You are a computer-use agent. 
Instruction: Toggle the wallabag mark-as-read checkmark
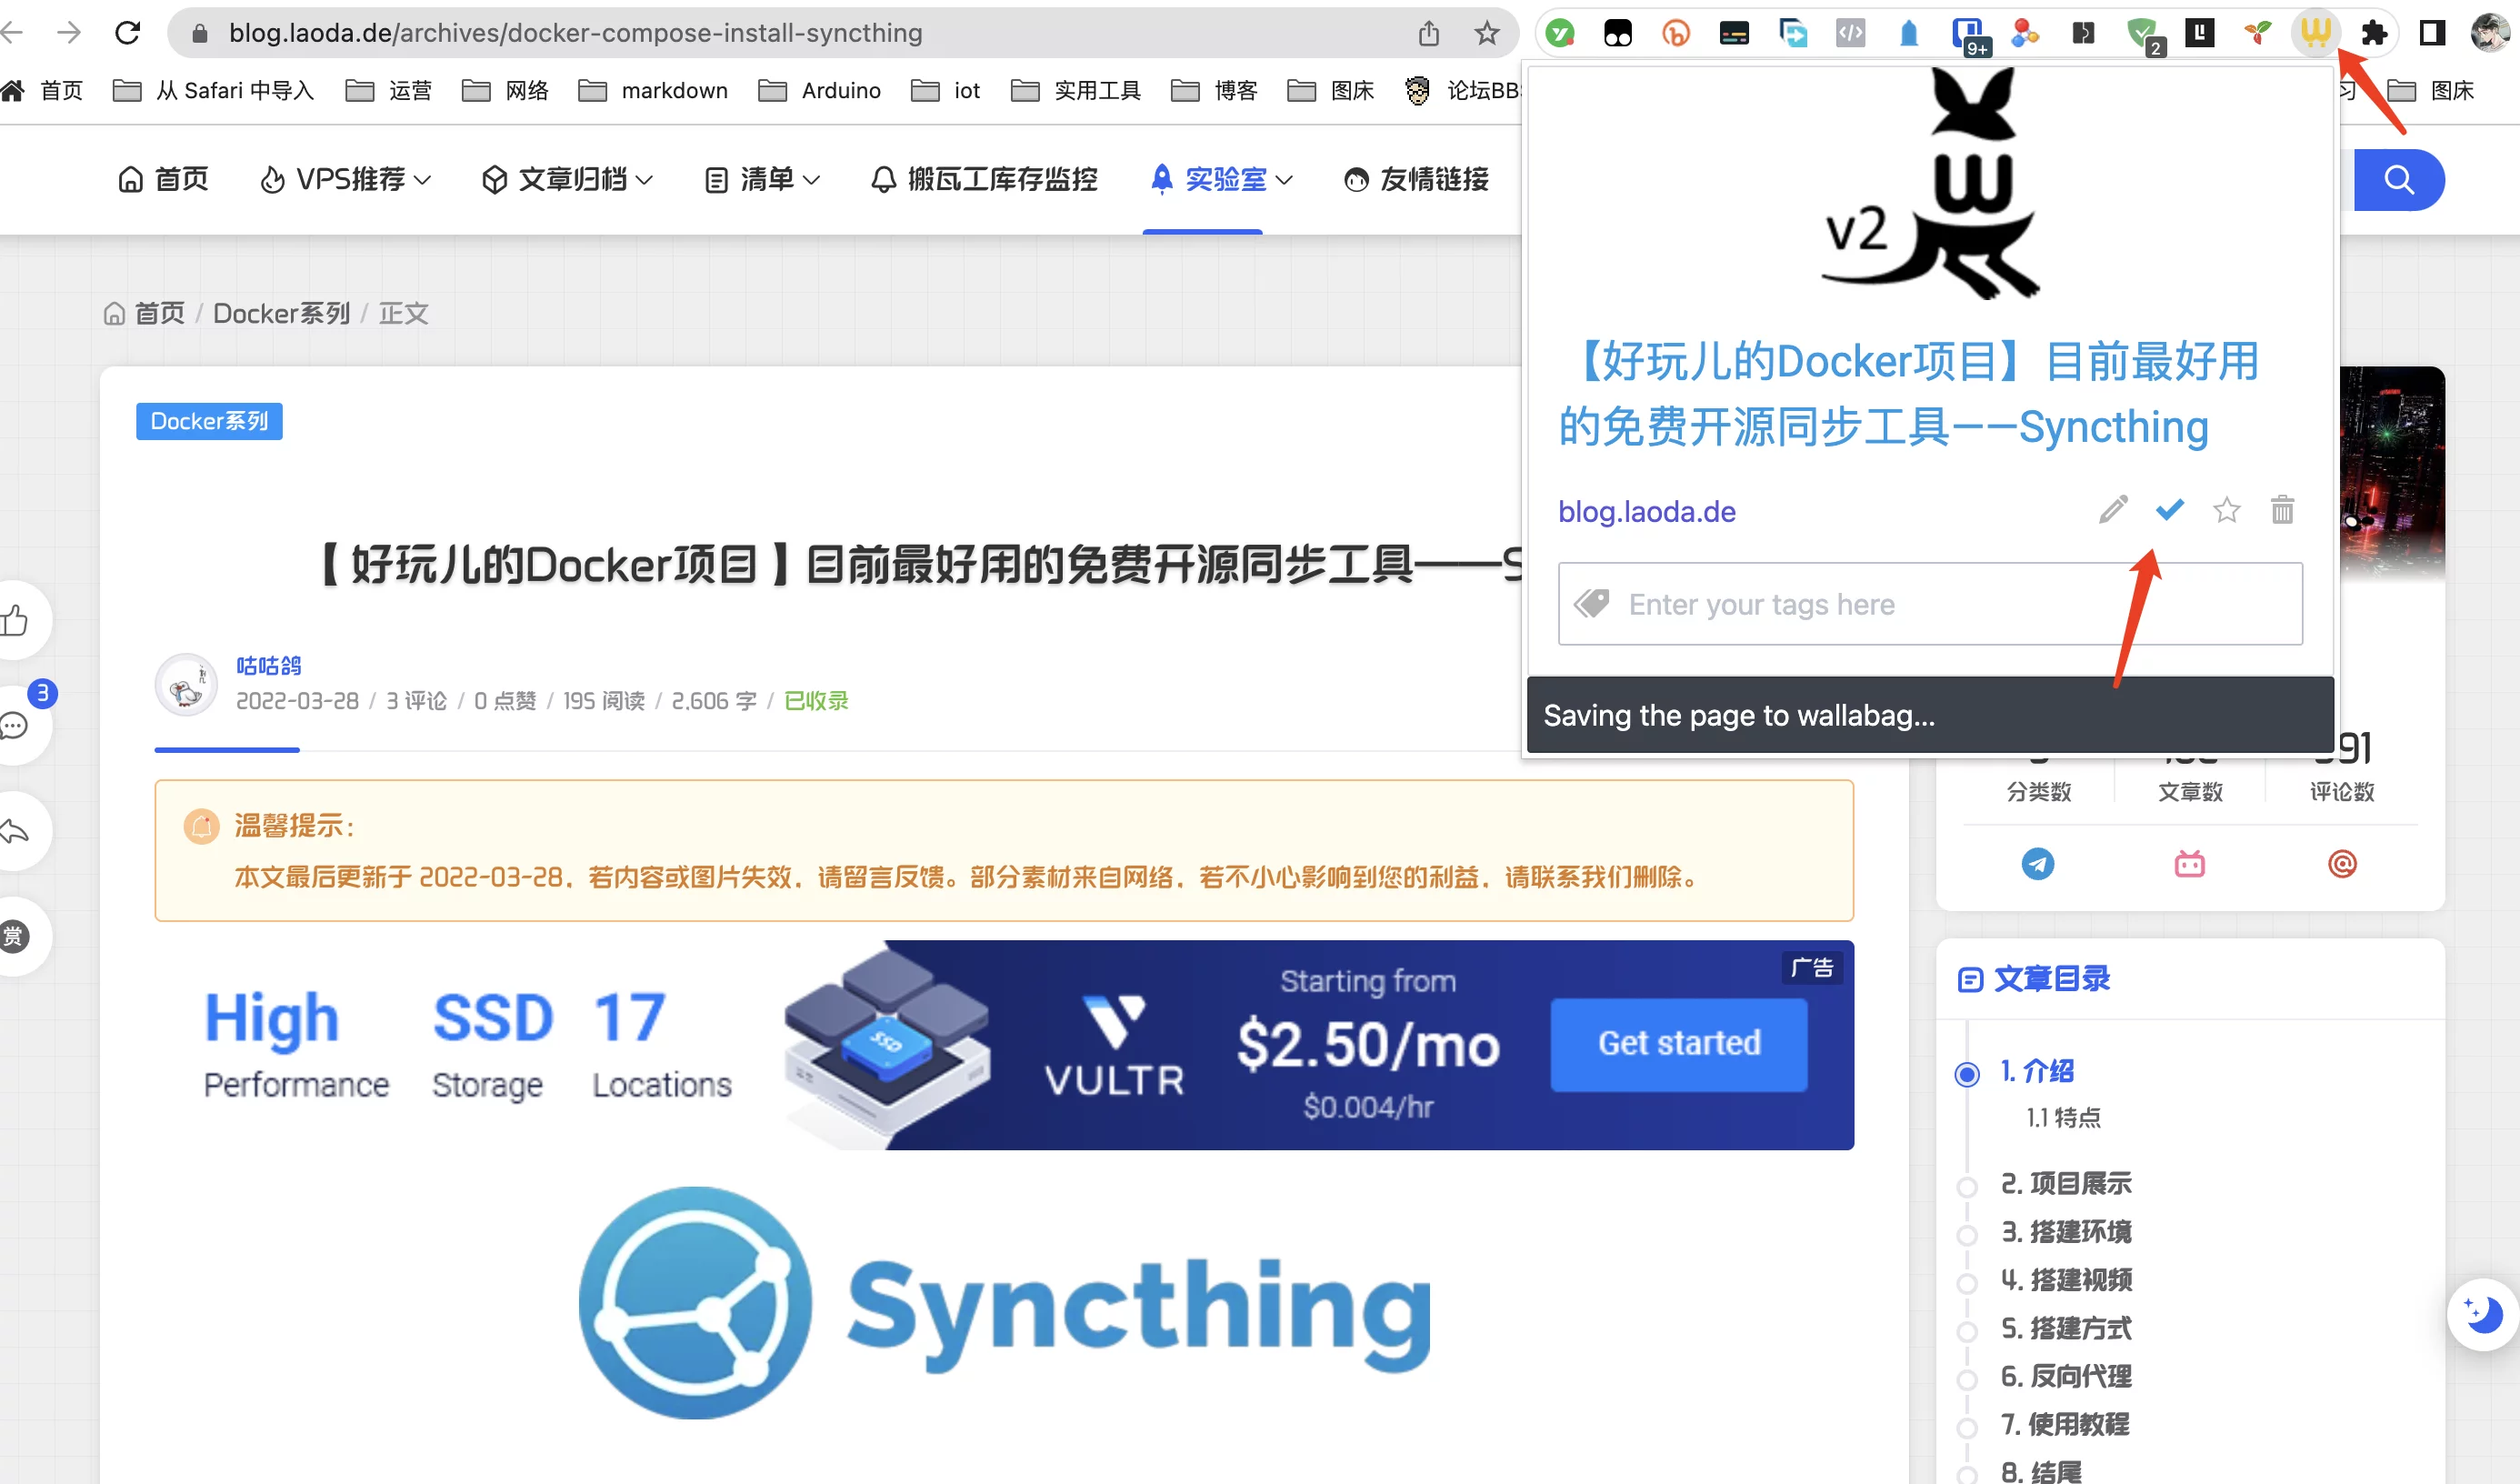2169,510
